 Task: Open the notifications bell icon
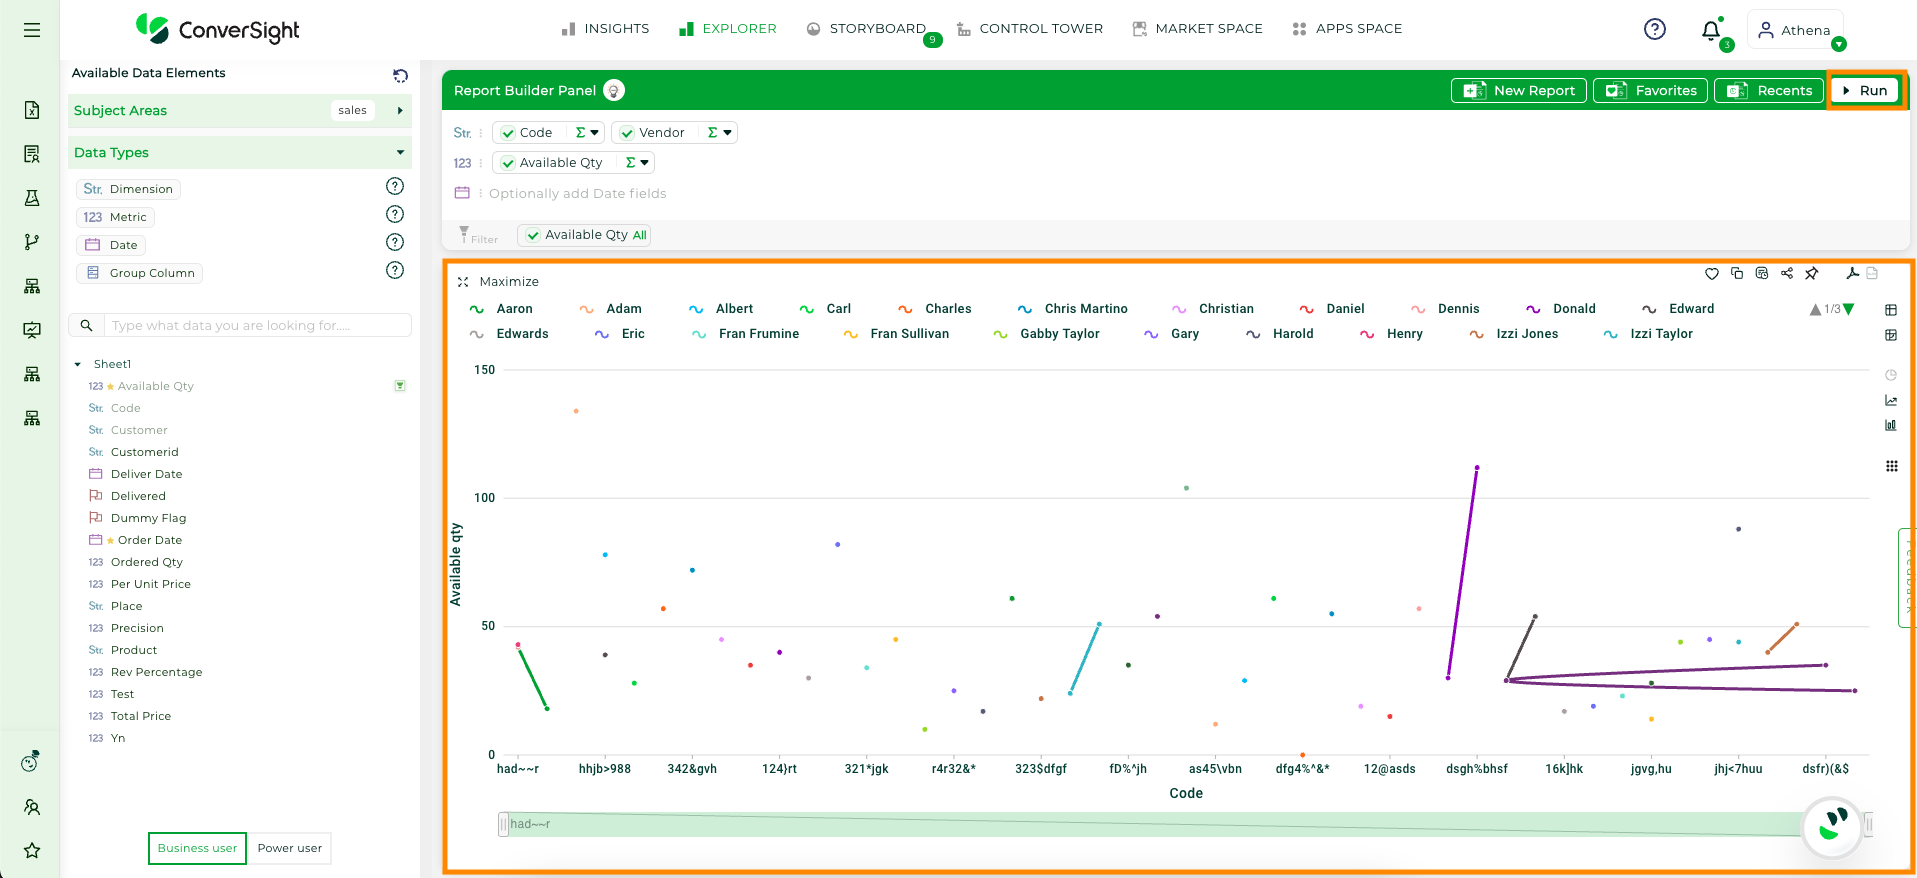click(1710, 30)
